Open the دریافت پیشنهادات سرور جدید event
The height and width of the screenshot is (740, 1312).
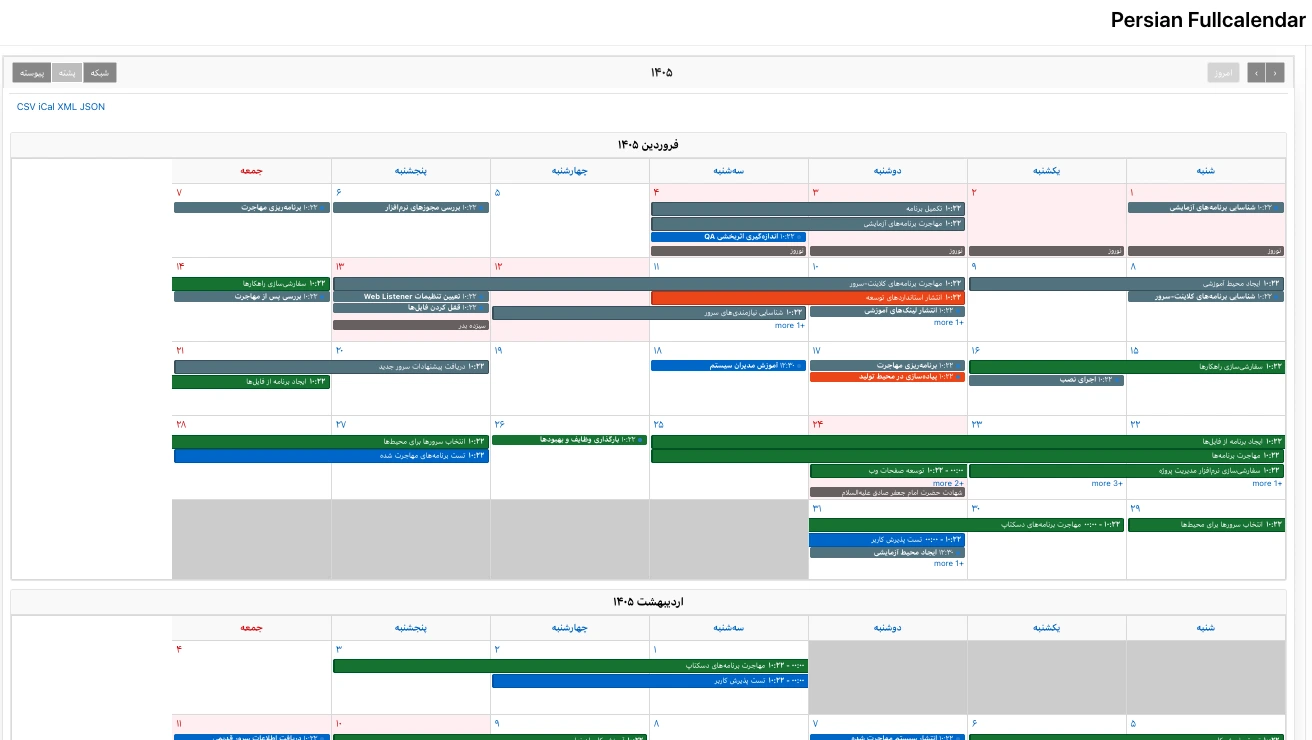click(x=331, y=367)
